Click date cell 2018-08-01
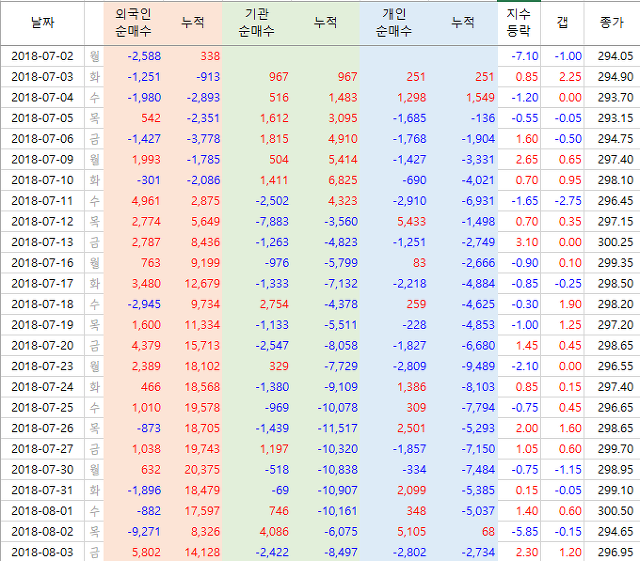640x561 pixels. (x=42, y=511)
